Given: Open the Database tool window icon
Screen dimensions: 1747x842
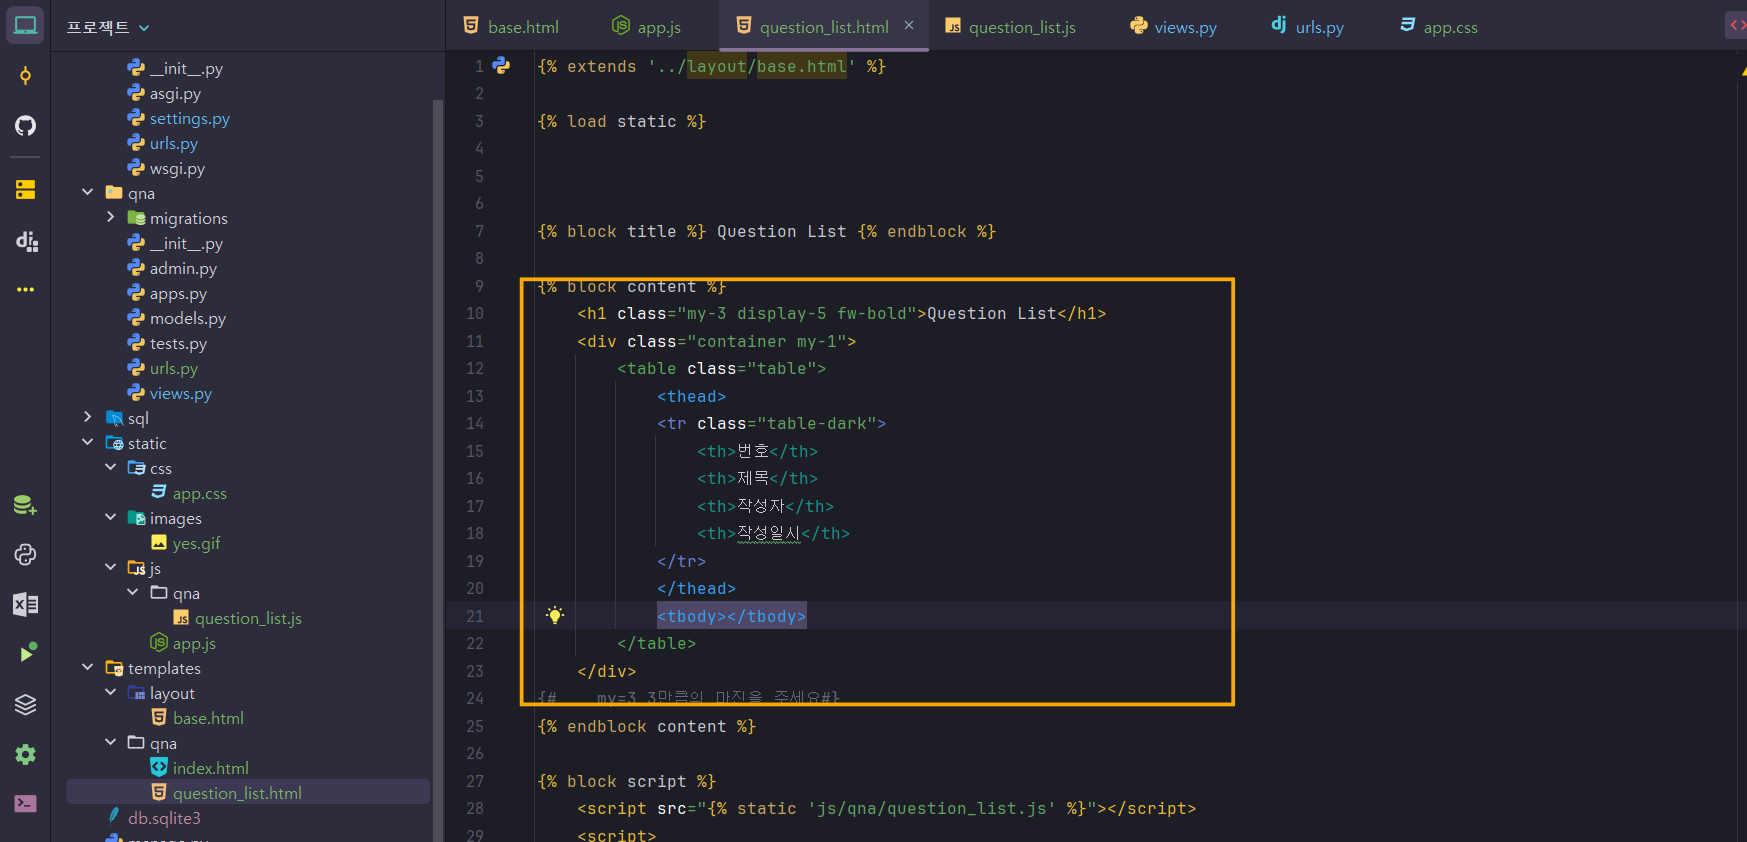Looking at the screenshot, I should pyautogui.click(x=25, y=505).
